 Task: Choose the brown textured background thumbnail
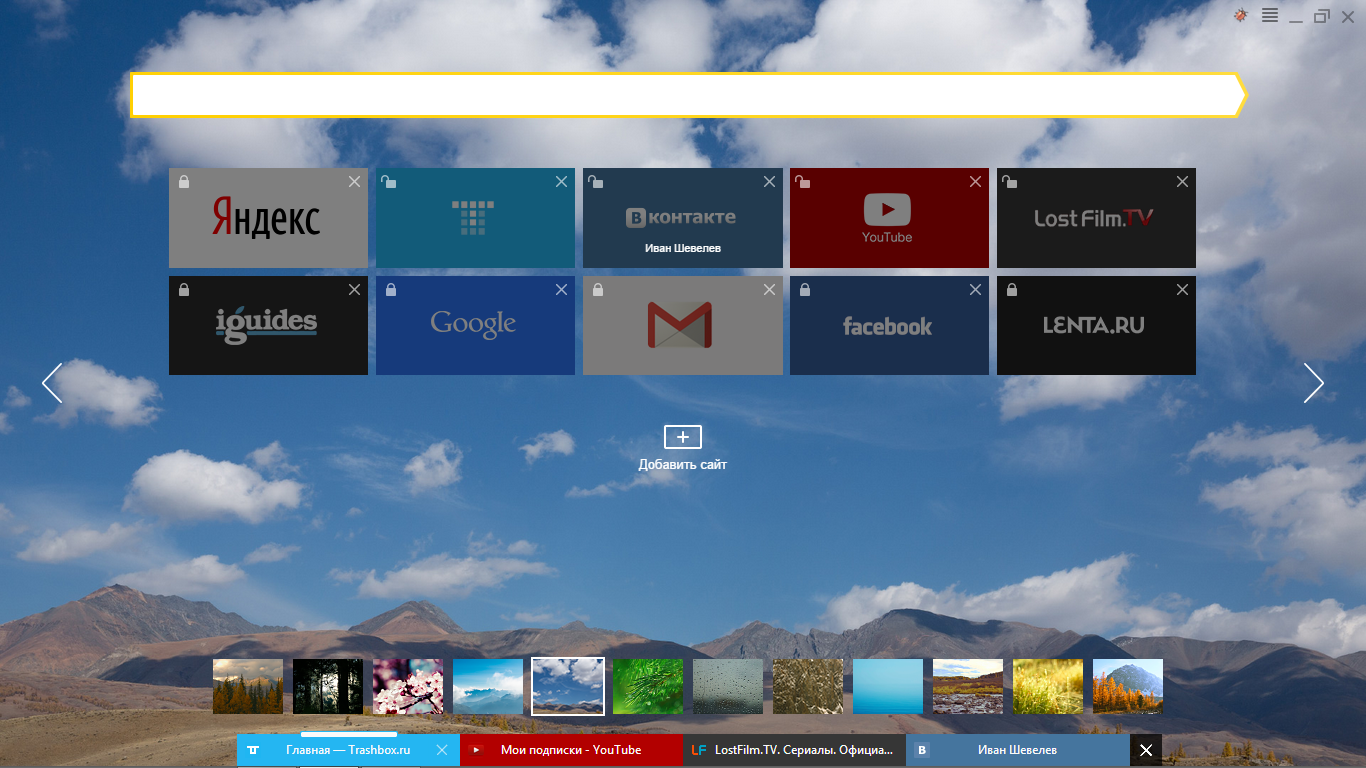pyautogui.click(x=808, y=686)
